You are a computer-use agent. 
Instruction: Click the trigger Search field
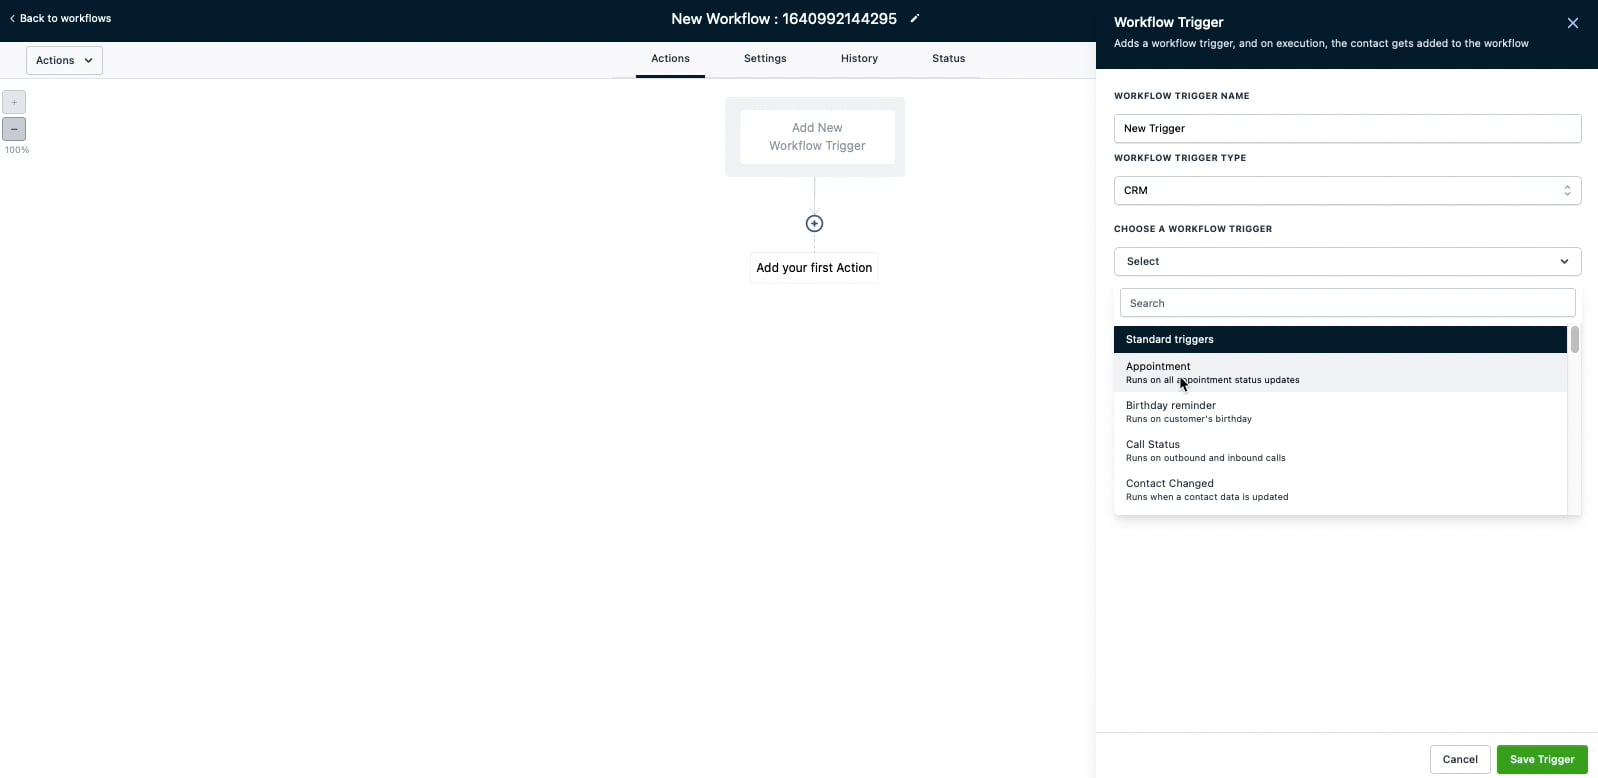[x=1347, y=303]
